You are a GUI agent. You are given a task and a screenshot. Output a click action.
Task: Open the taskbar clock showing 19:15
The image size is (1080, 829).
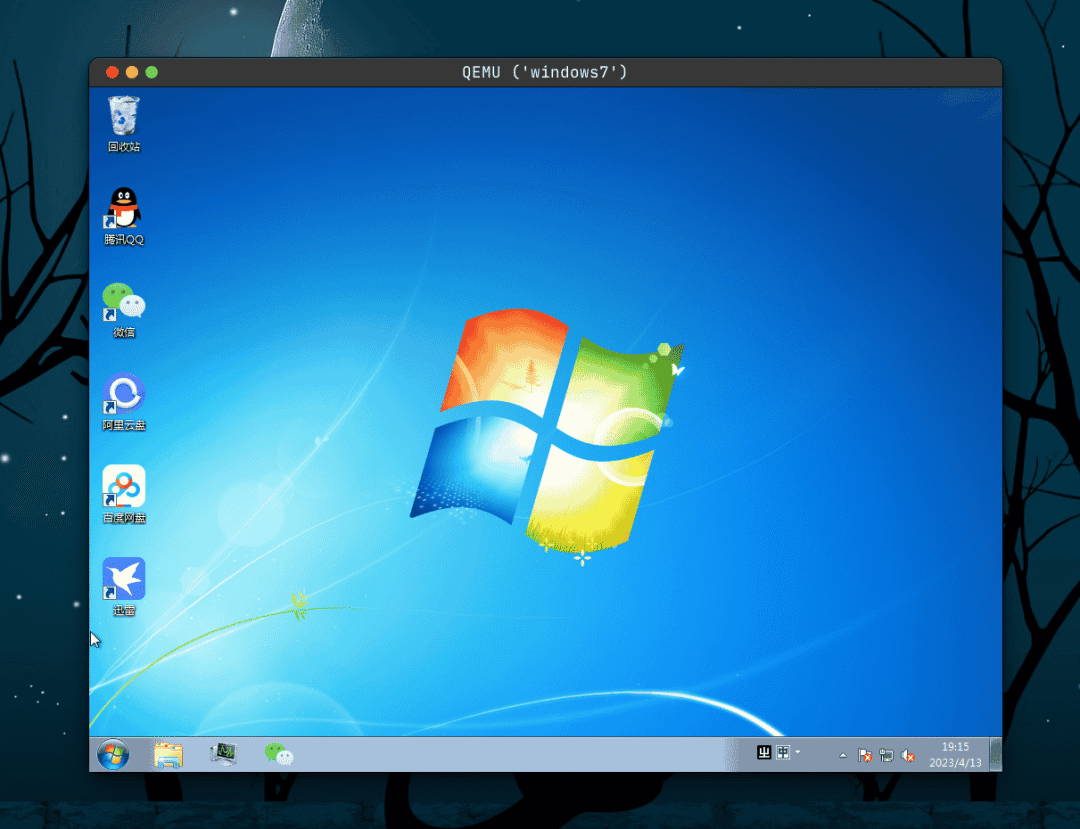(x=955, y=755)
